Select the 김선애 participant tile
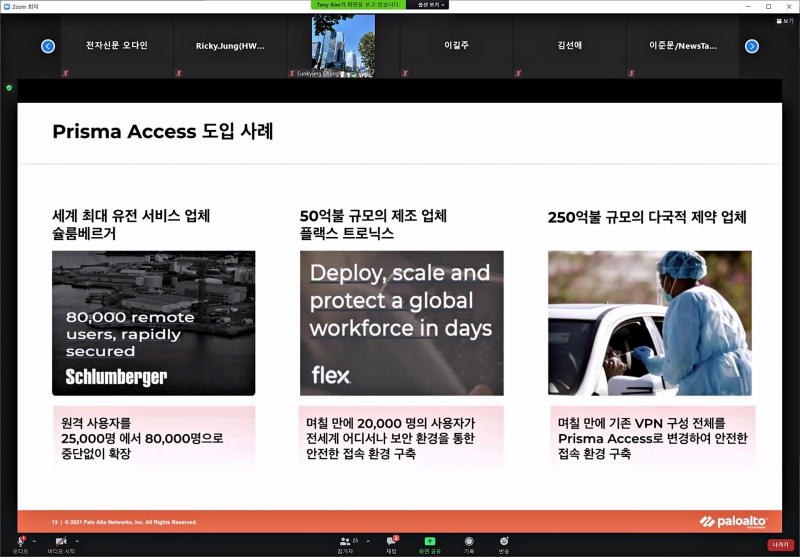The image size is (800, 557). click(x=569, y=46)
